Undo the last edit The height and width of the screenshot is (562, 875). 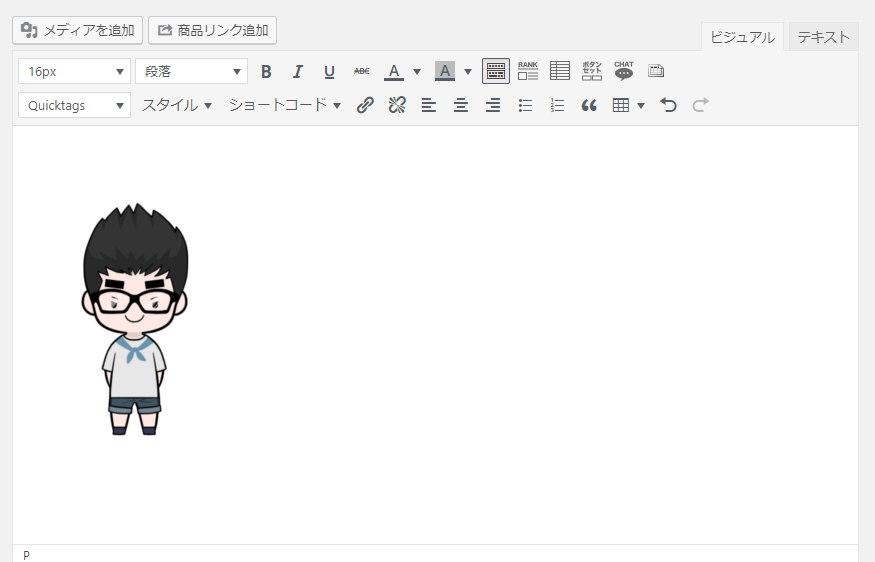click(668, 105)
